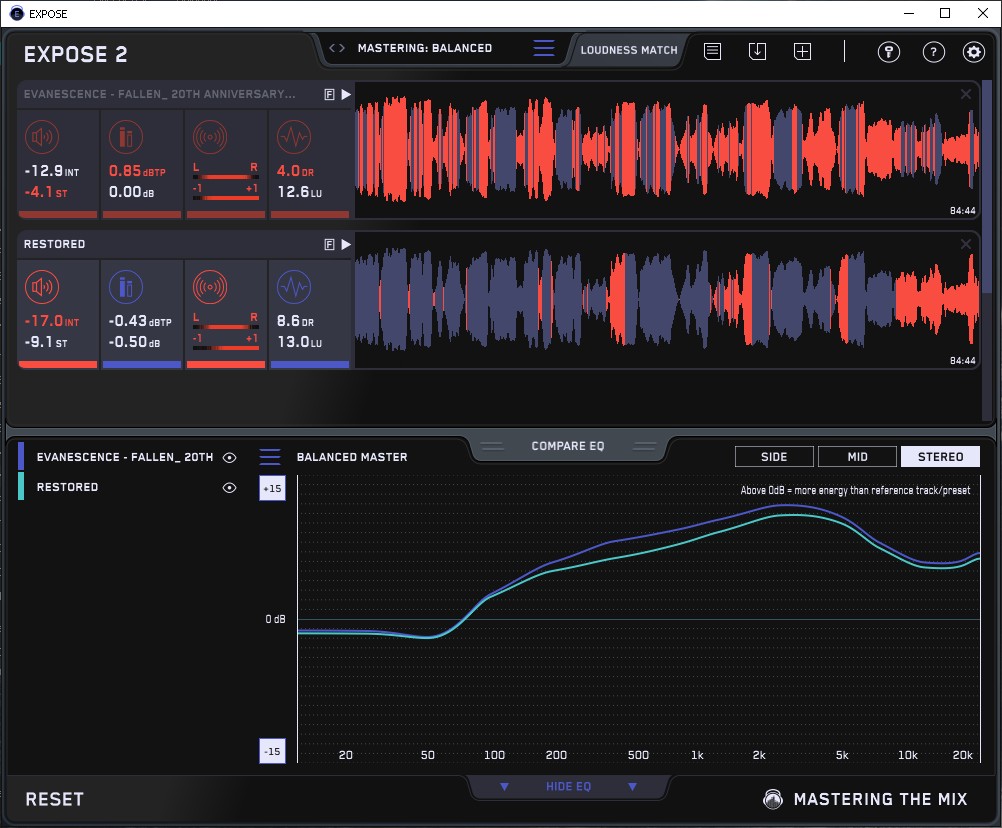Click the dynamic range icon in the Evanescence track
This screenshot has height=828, width=1002.
click(x=294, y=137)
